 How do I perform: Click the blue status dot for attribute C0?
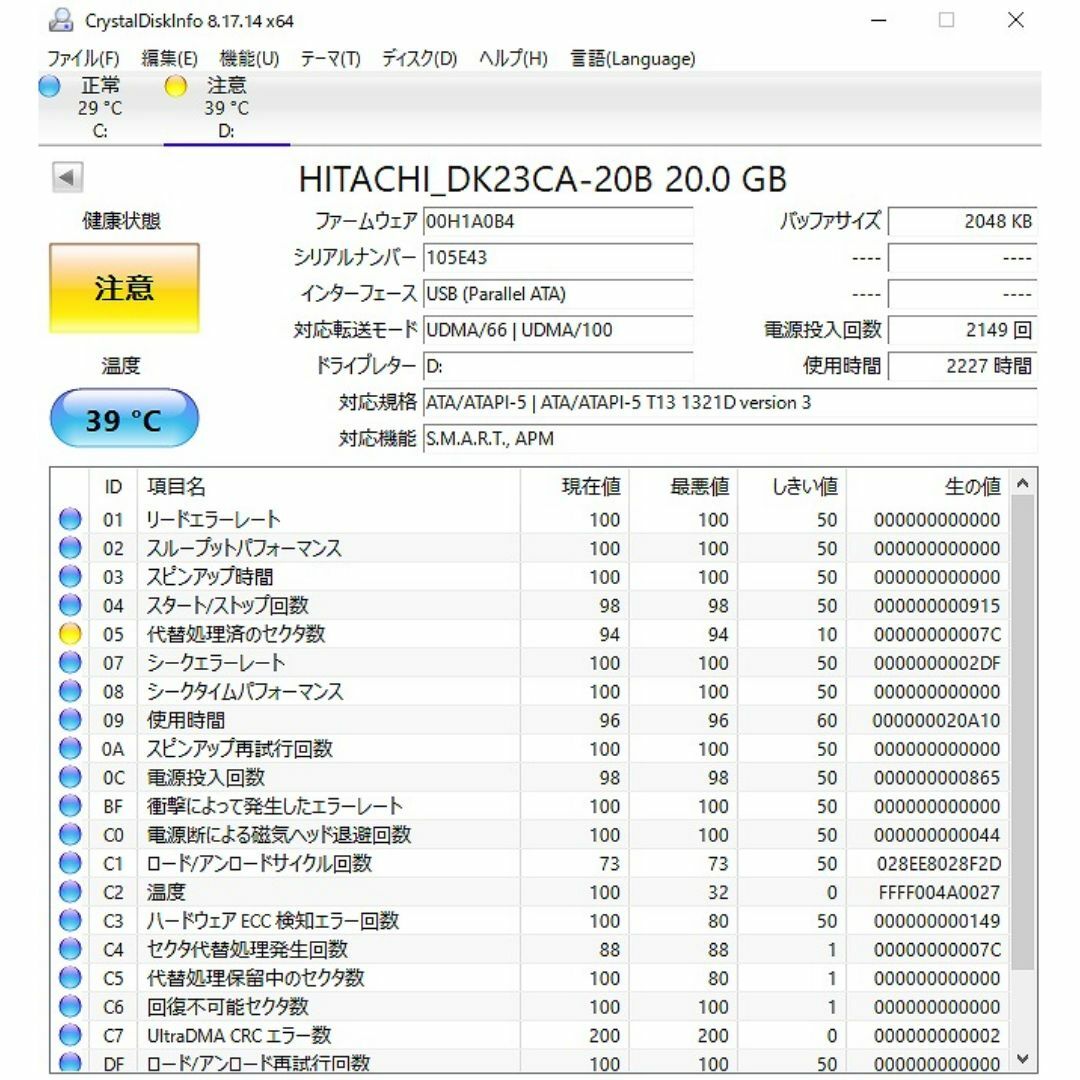click(70, 835)
